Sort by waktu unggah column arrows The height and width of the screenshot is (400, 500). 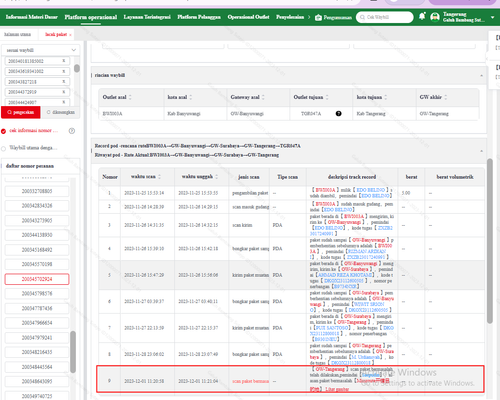(217, 177)
